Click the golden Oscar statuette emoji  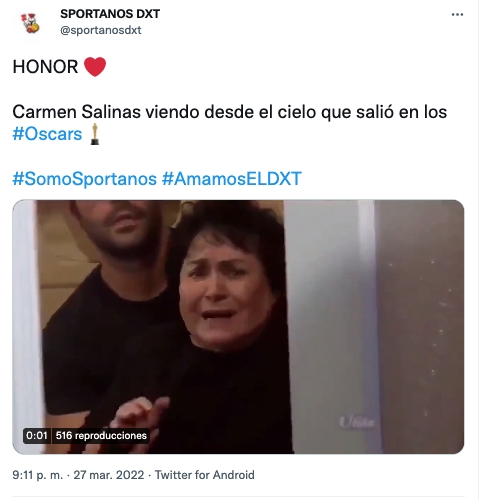[x=95, y=134]
